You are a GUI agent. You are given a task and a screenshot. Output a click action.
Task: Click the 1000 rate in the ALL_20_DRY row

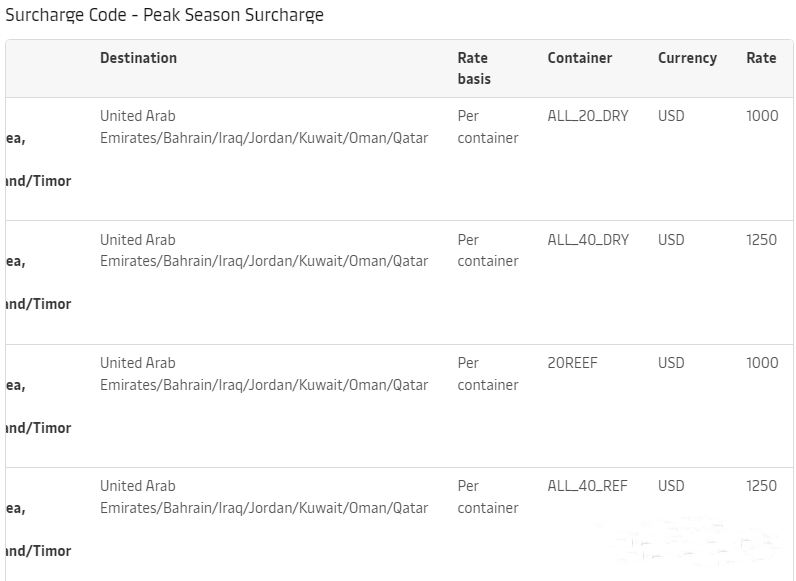[x=762, y=116]
